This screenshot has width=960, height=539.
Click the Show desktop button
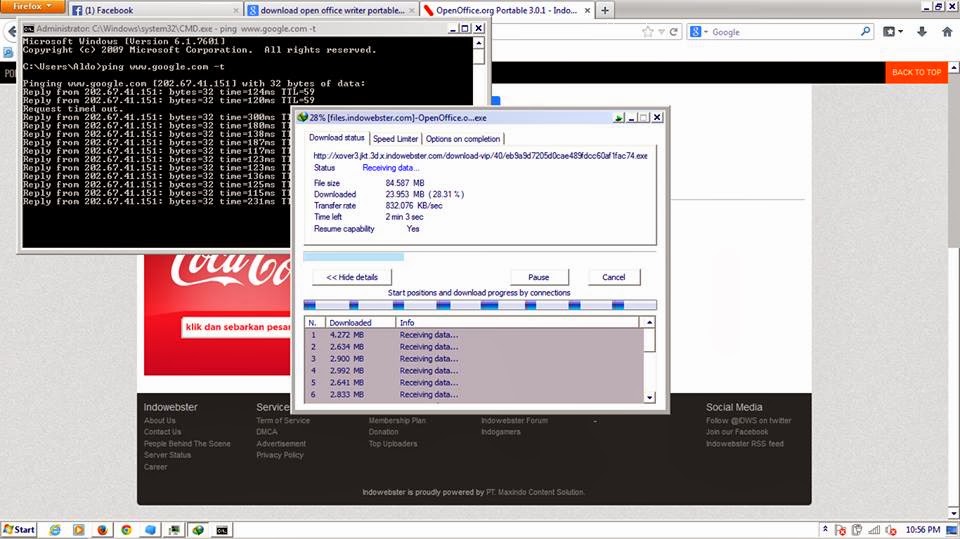(x=952, y=530)
